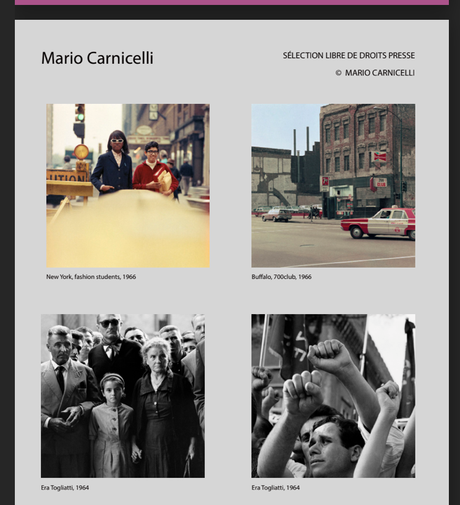Select the Era Togliatti, 1964 caption under crowd photo
This screenshot has width=460, height=505.
point(65,488)
